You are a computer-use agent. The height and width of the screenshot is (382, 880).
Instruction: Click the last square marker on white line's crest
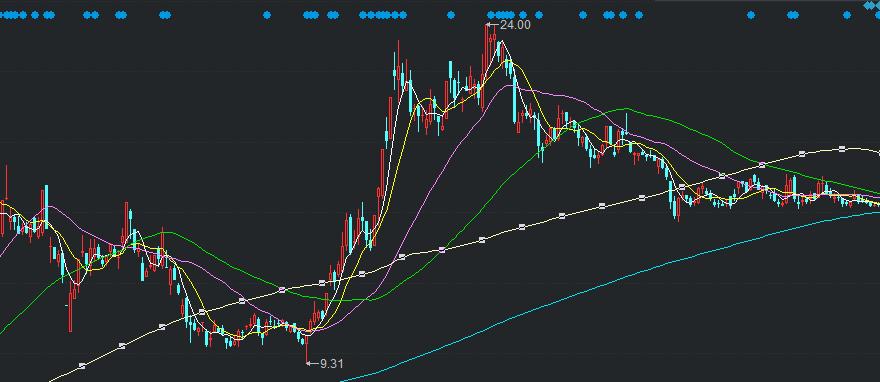[x=842, y=148]
